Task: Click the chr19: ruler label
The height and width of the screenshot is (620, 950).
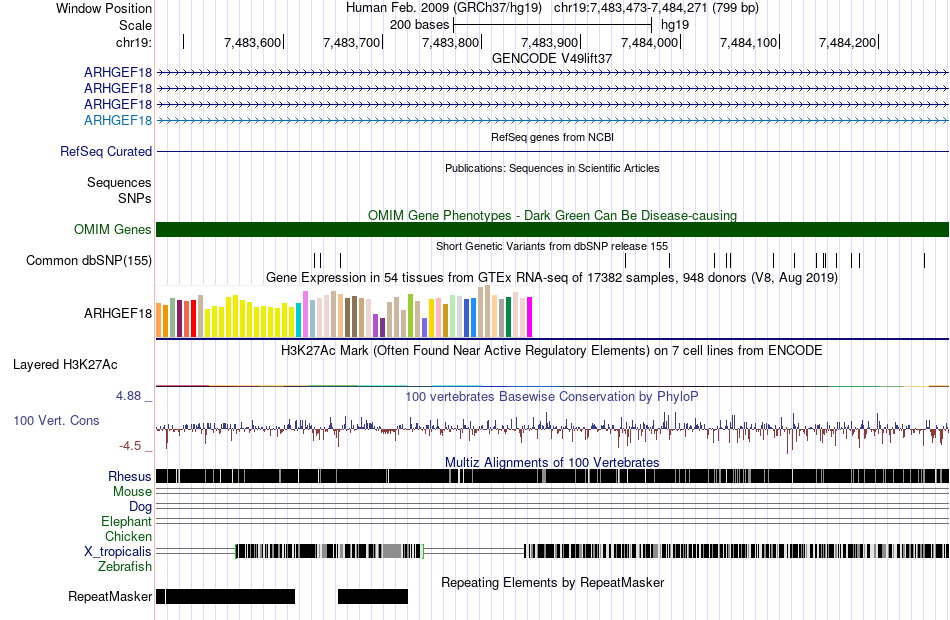Action: pyautogui.click(x=133, y=42)
